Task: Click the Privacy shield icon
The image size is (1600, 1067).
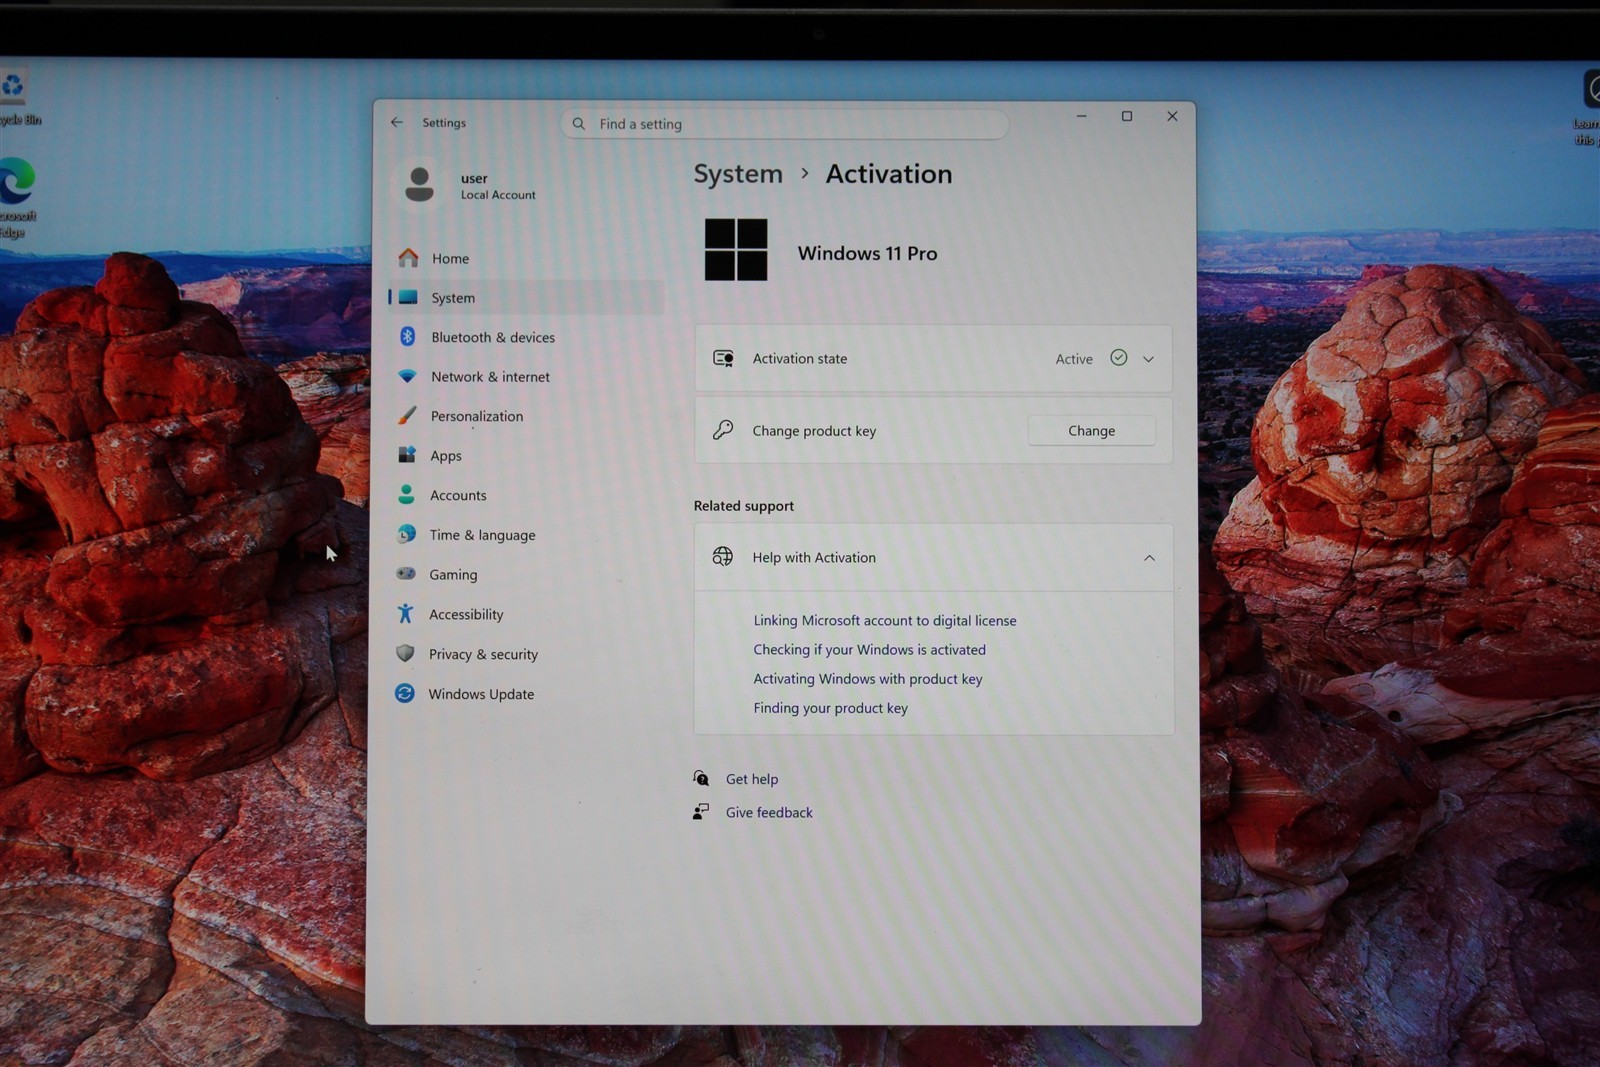Action: pyautogui.click(x=405, y=653)
